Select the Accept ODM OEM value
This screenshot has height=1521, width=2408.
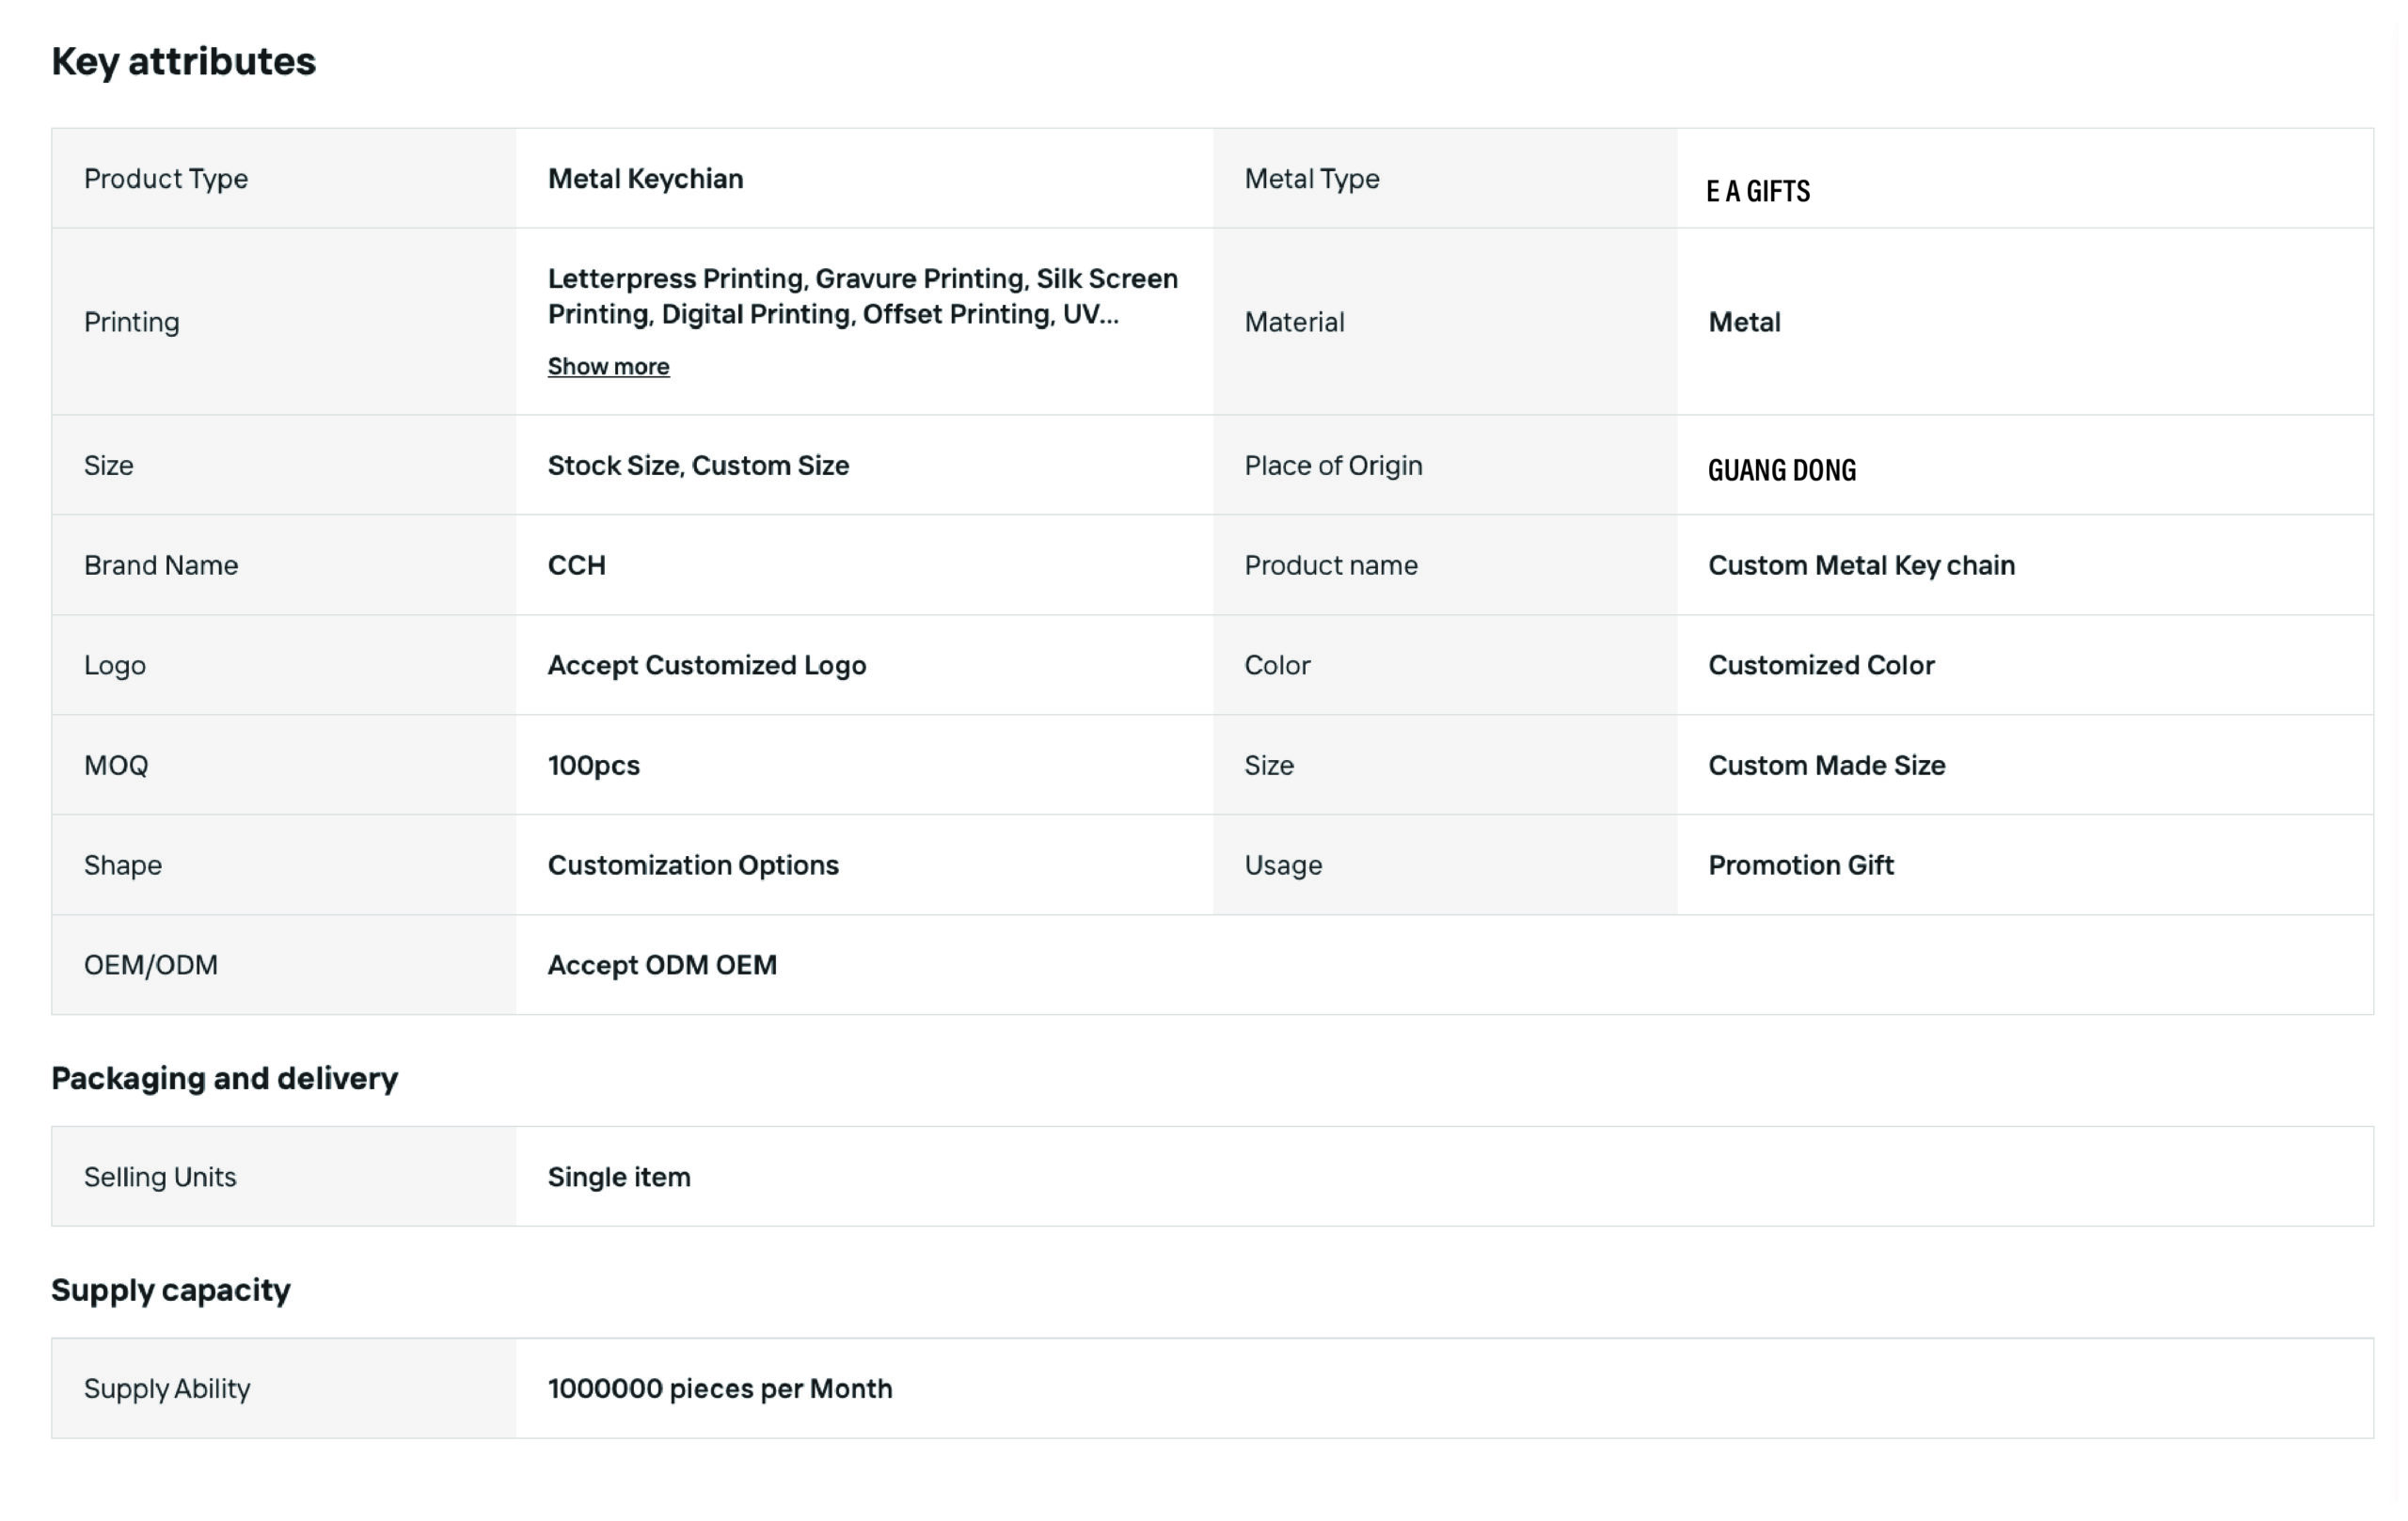click(x=662, y=965)
